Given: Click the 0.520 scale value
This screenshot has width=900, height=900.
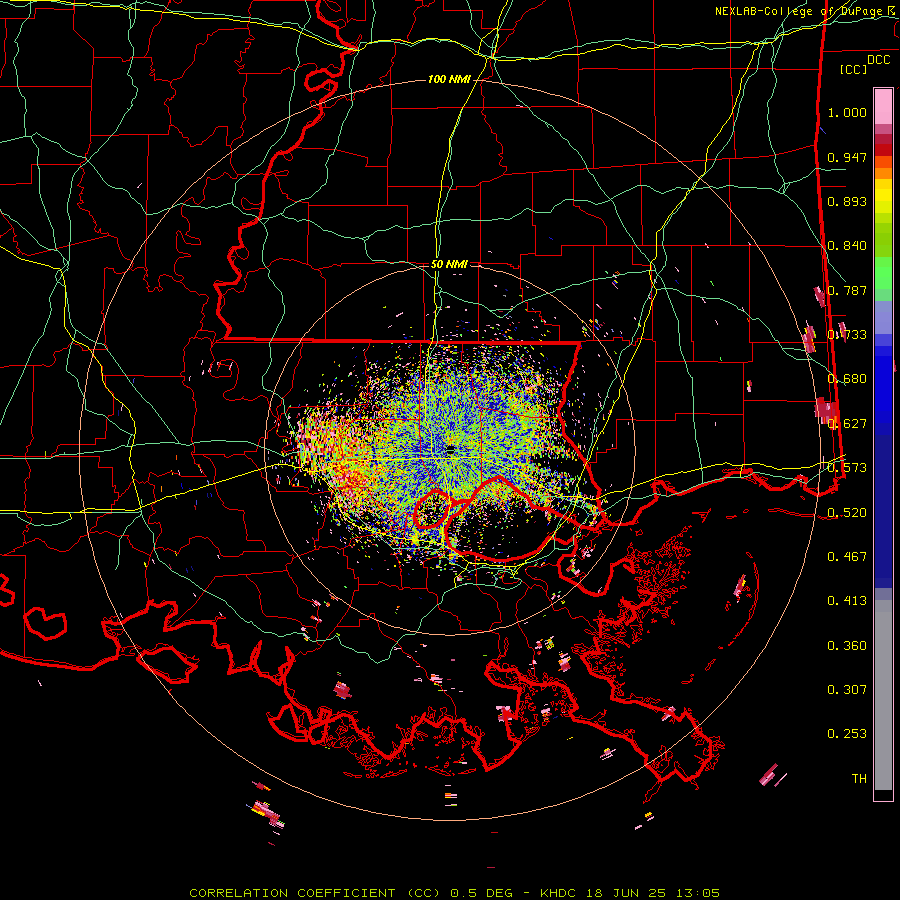Looking at the screenshot, I should 847,513.
